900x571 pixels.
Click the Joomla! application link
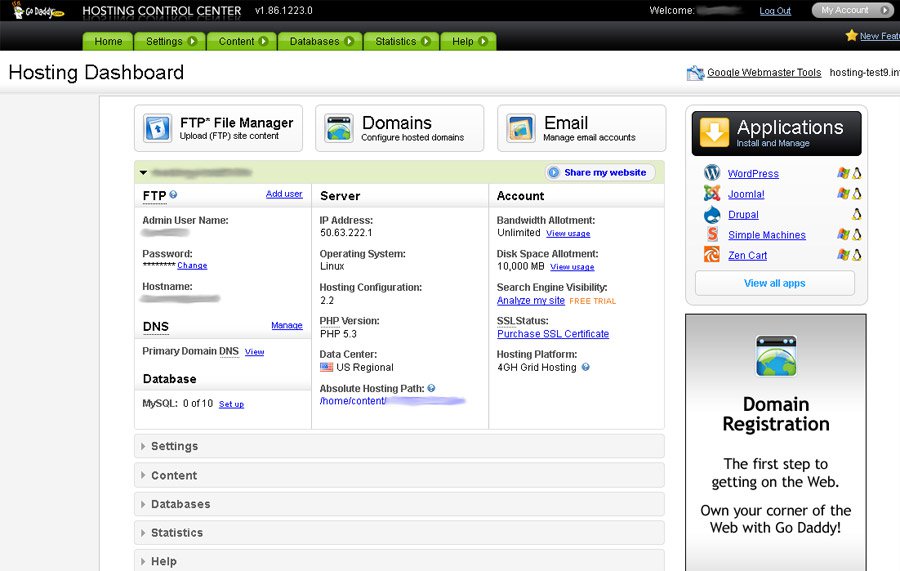coord(746,194)
